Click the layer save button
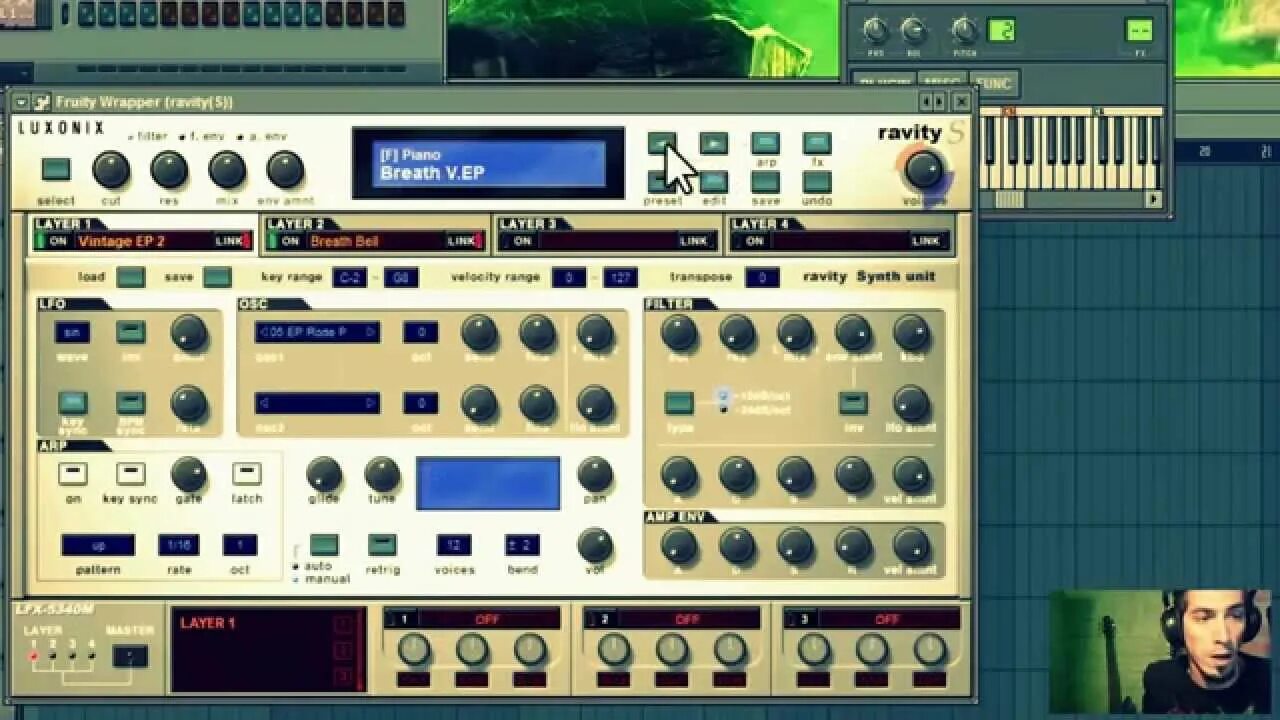The width and height of the screenshot is (1280, 720). 217,277
